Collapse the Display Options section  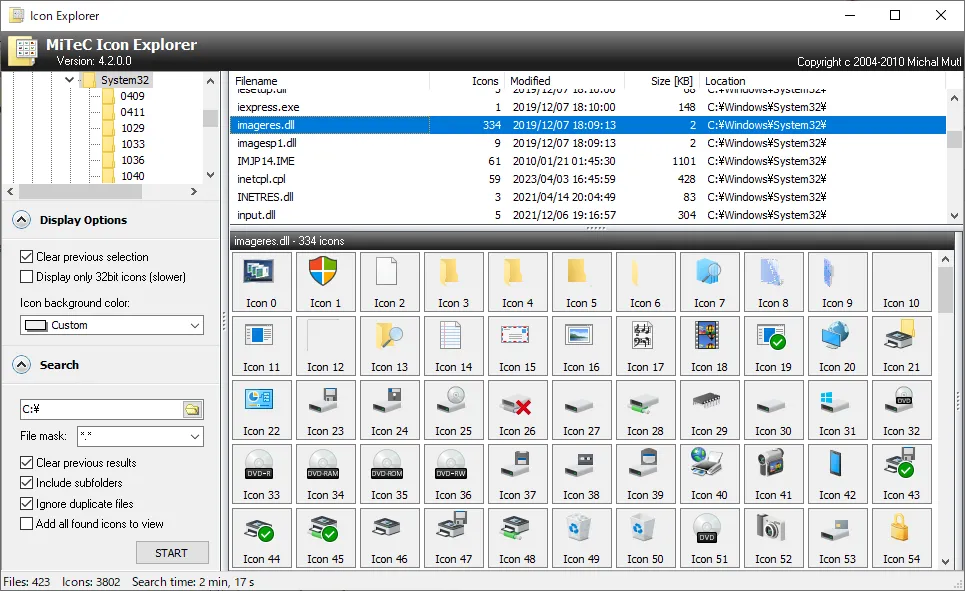point(22,220)
